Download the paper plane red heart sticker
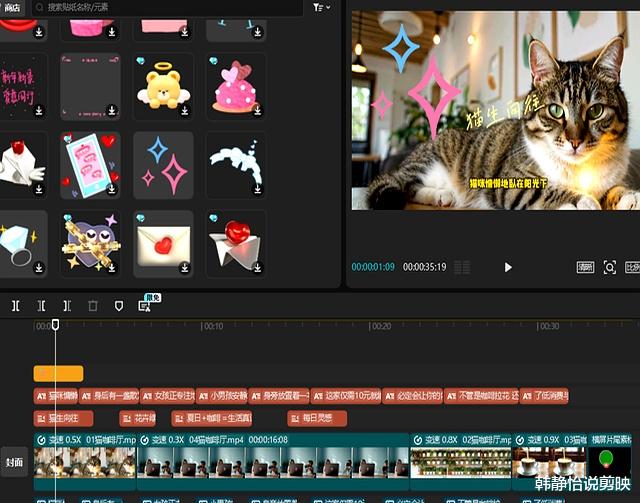Image resolution: width=640 pixels, height=503 pixels. click(258, 268)
